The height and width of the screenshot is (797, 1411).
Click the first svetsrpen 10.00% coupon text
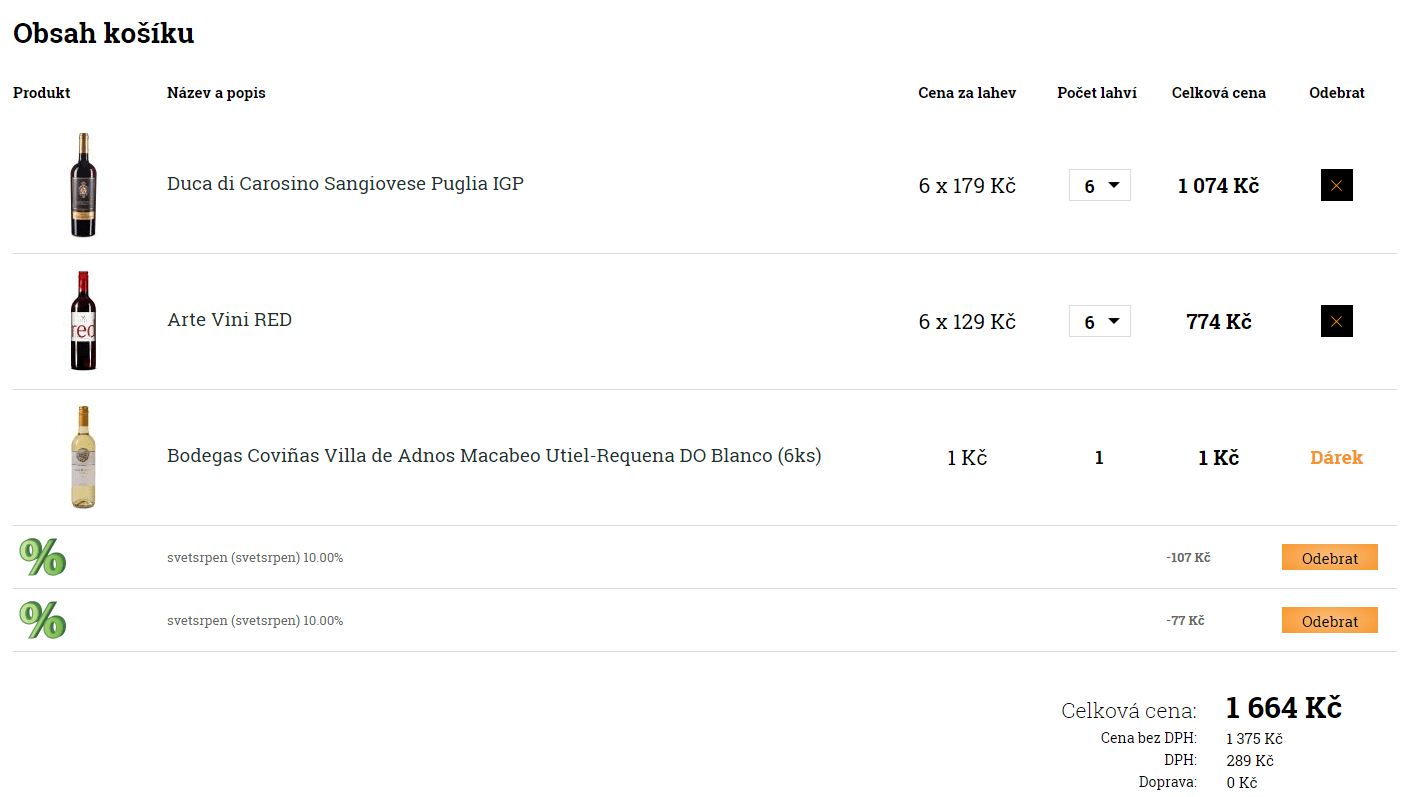tap(255, 558)
